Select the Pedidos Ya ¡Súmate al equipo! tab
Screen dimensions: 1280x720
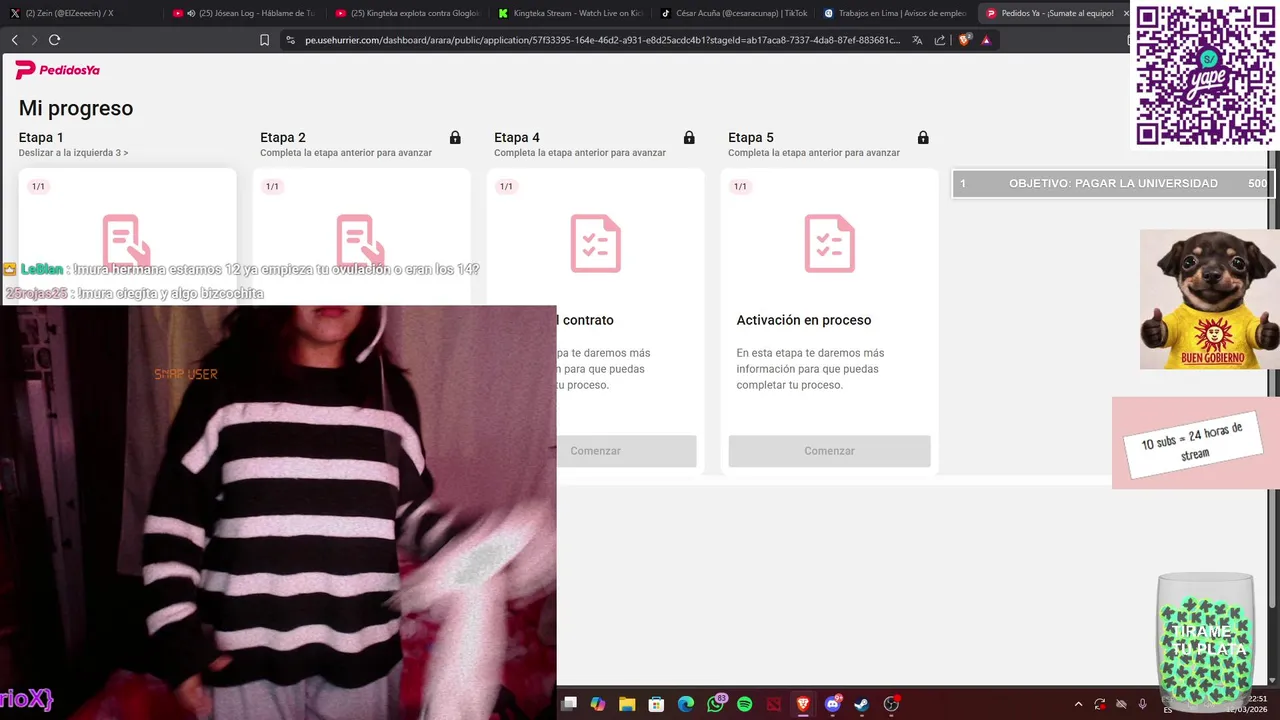1050,13
